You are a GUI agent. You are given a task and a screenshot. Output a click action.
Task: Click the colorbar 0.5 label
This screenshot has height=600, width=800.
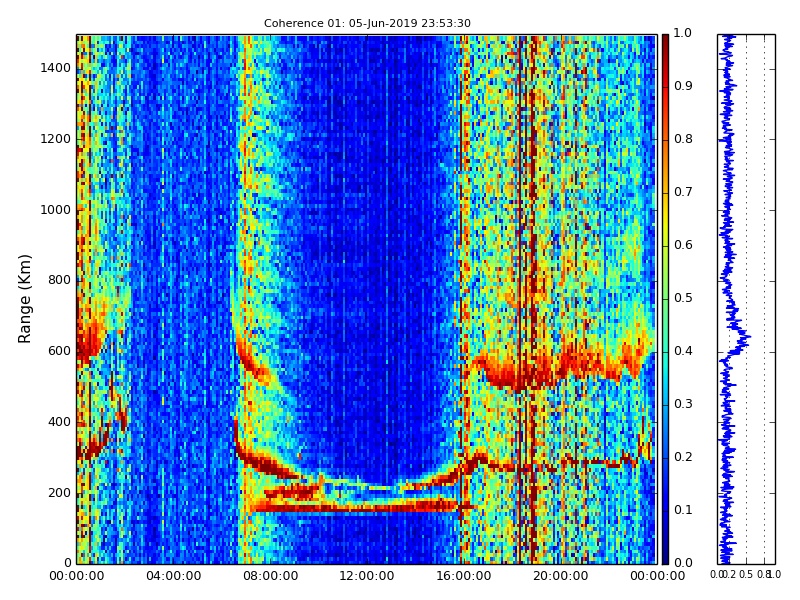coord(683,298)
